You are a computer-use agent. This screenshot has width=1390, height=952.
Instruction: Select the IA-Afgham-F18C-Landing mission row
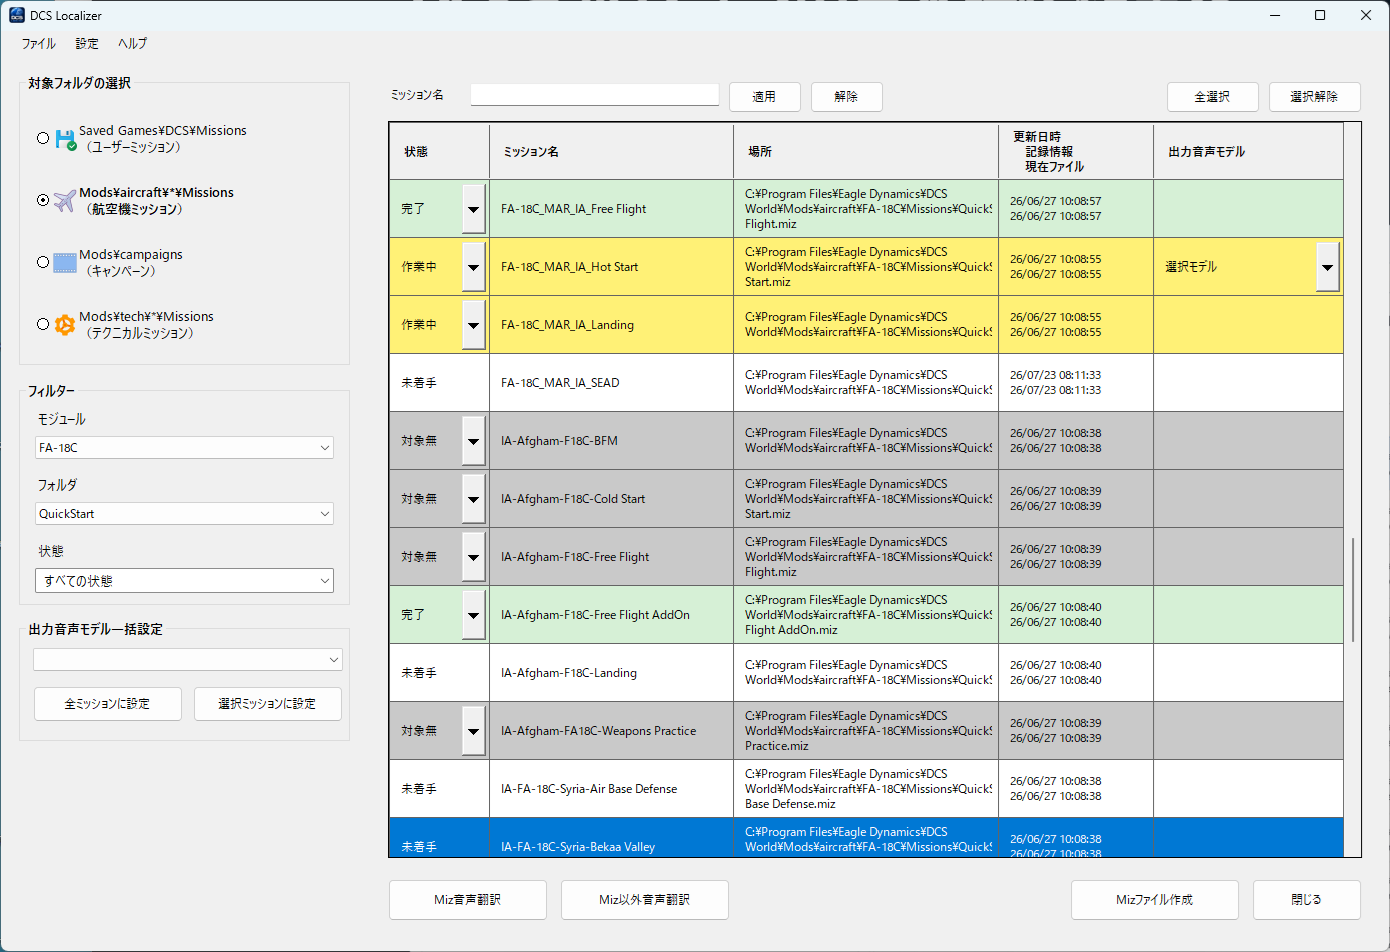click(x=866, y=673)
